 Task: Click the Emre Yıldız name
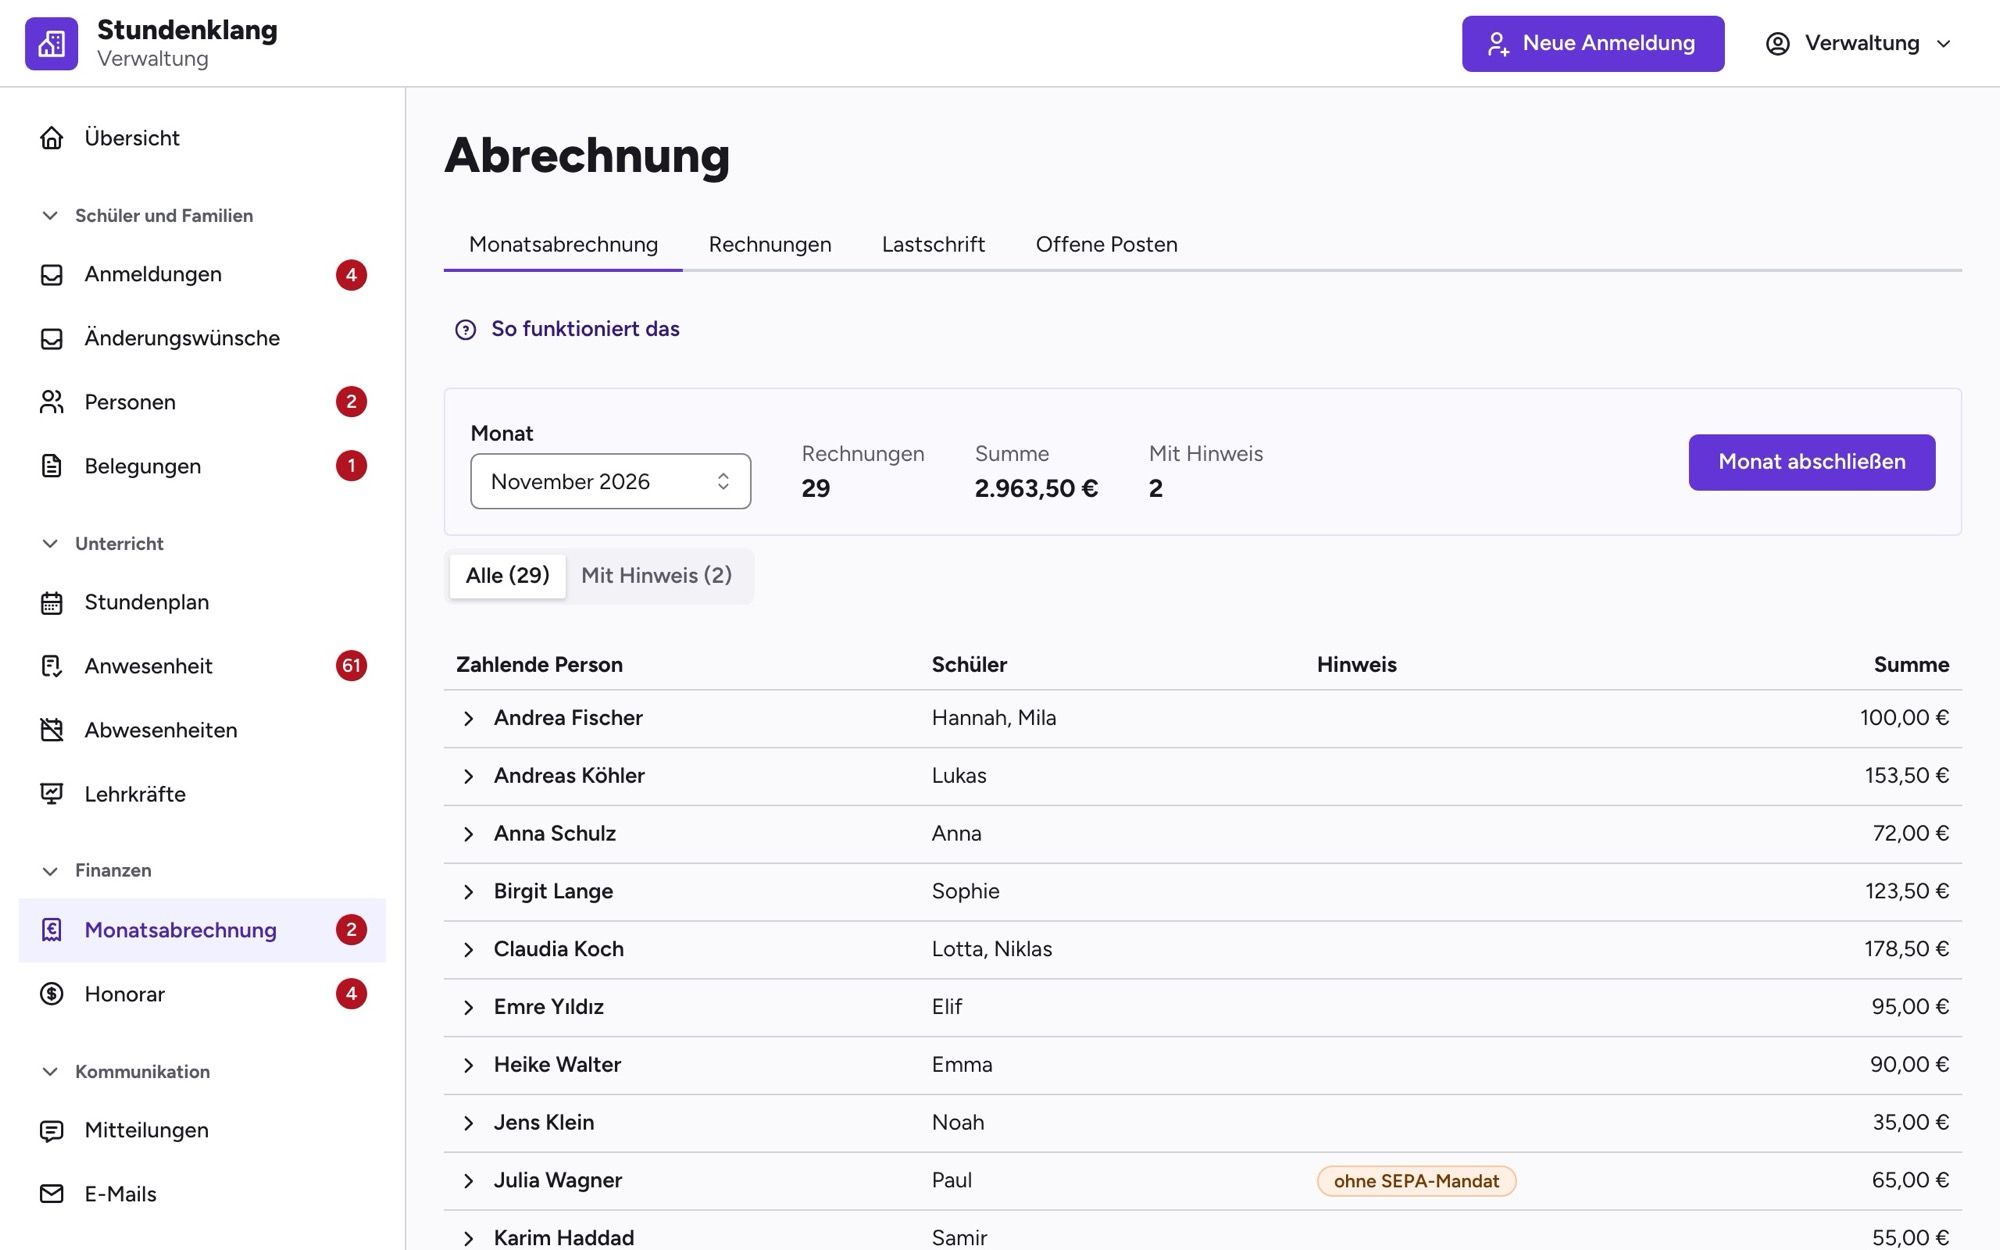pos(549,1007)
